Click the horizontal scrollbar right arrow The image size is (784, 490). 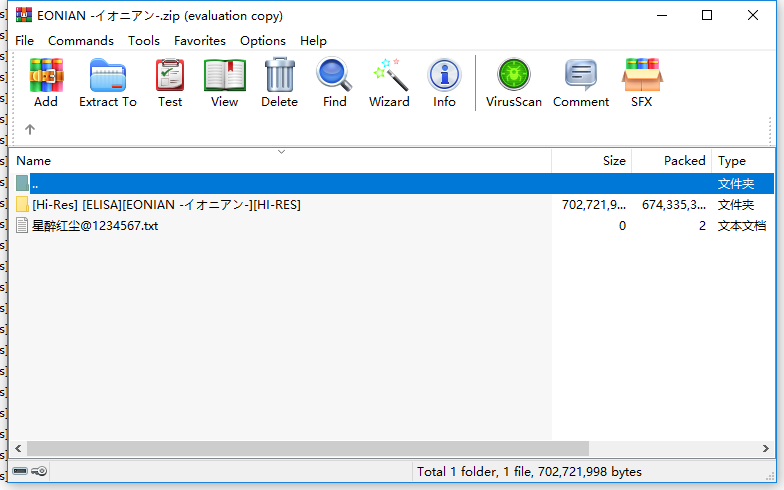click(x=766, y=448)
